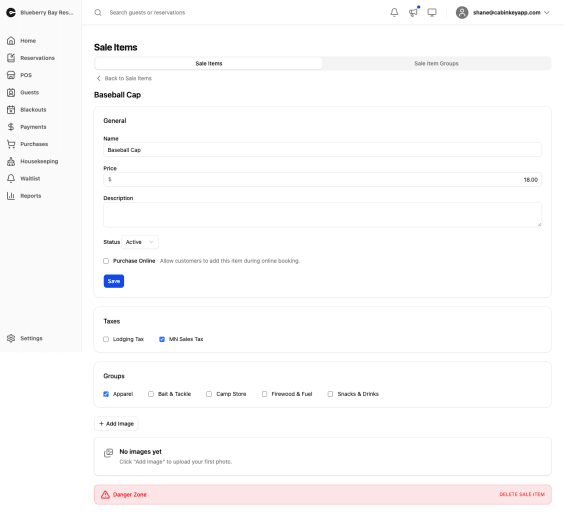Check the Lodging Tax box
Screen dimensions: 564x520
click(x=106, y=339)
